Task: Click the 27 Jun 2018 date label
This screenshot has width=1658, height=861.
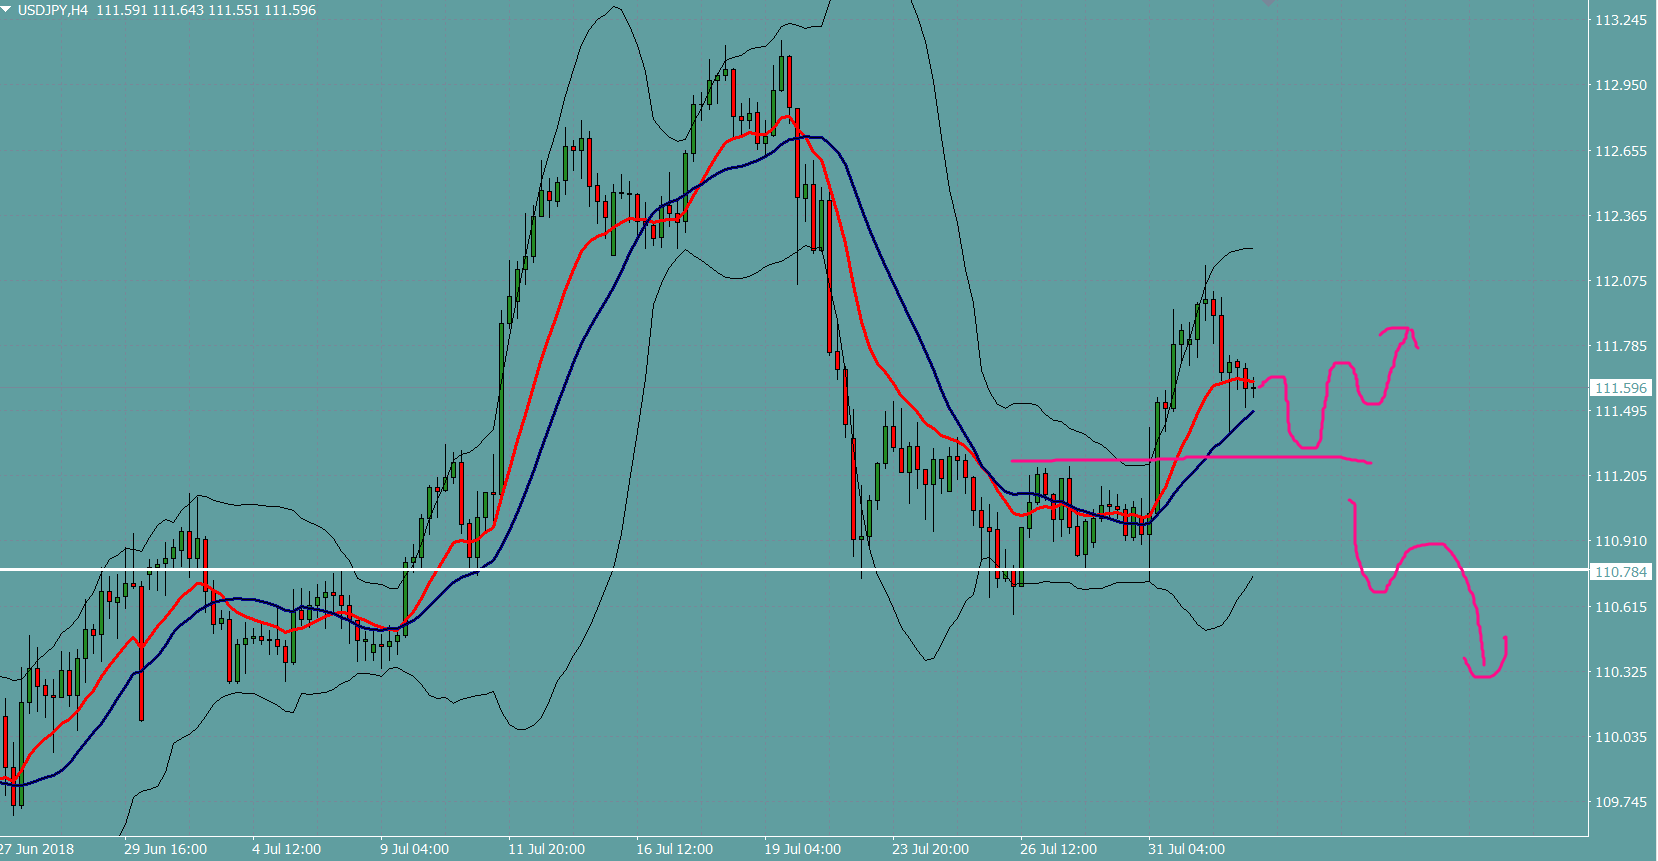Action: (38, 849)
